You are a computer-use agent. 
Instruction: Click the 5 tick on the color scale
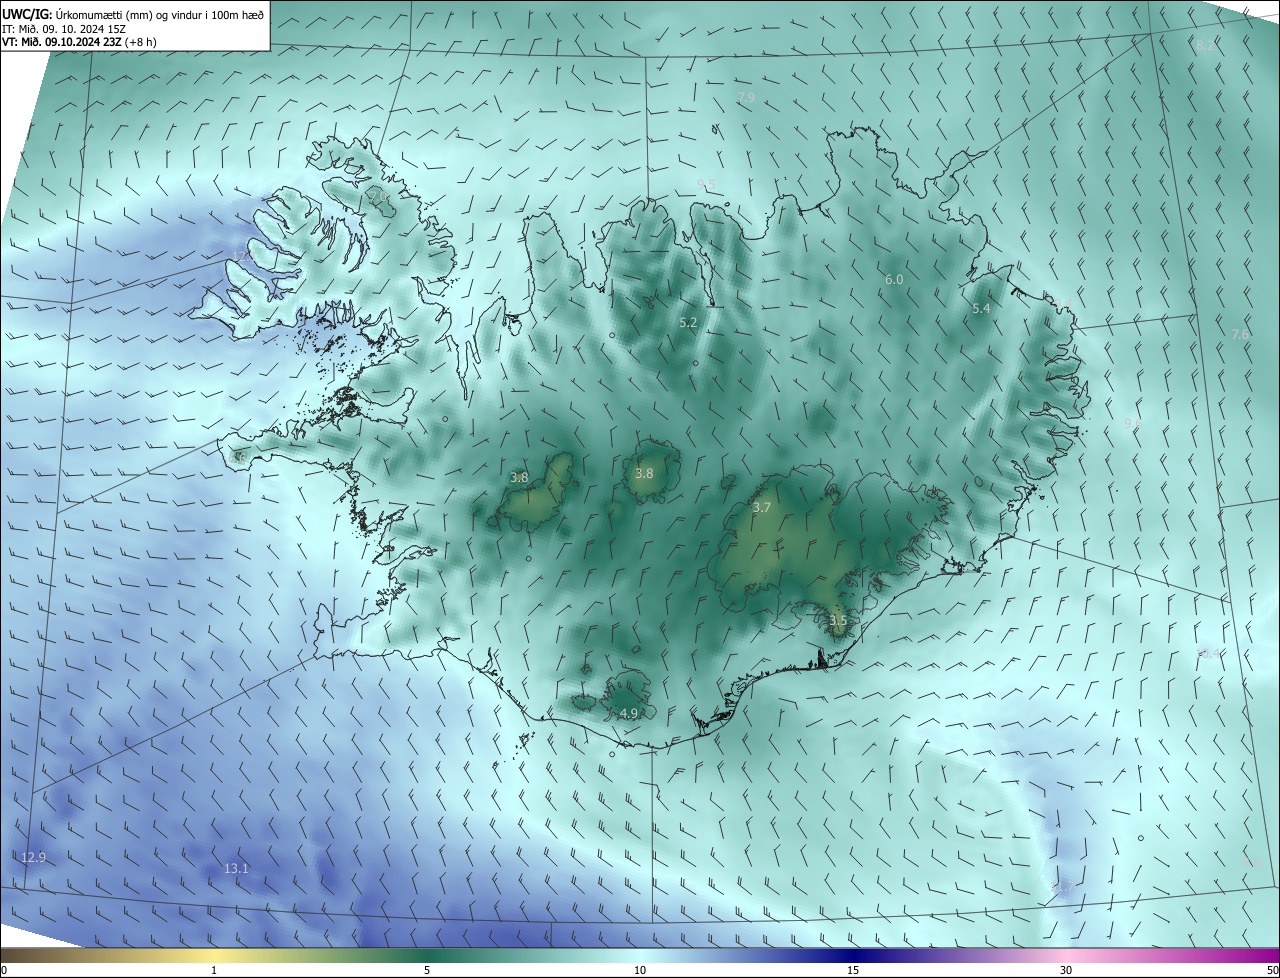[x=427, y=970]
